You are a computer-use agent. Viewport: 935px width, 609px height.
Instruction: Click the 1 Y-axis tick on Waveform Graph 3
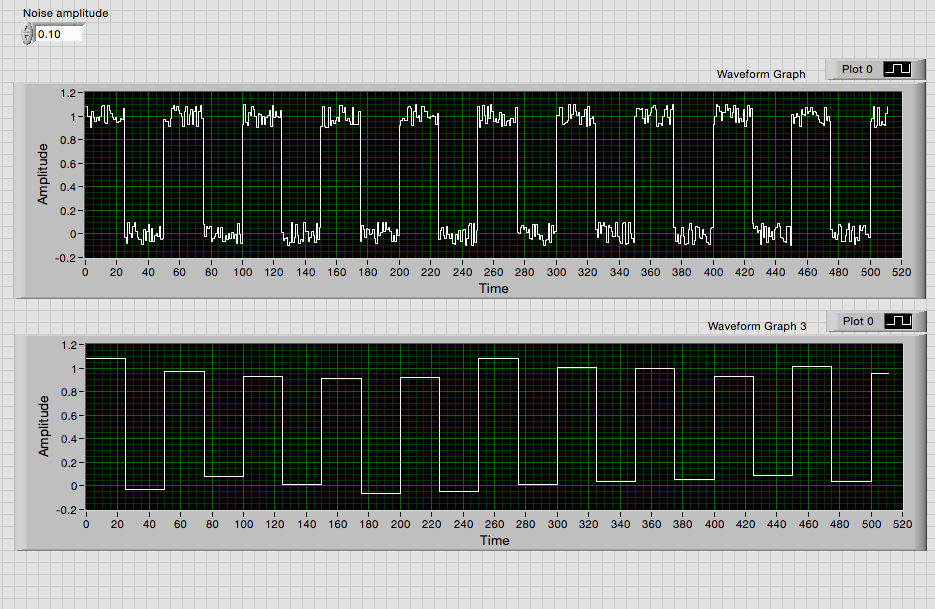coord(75,369)
